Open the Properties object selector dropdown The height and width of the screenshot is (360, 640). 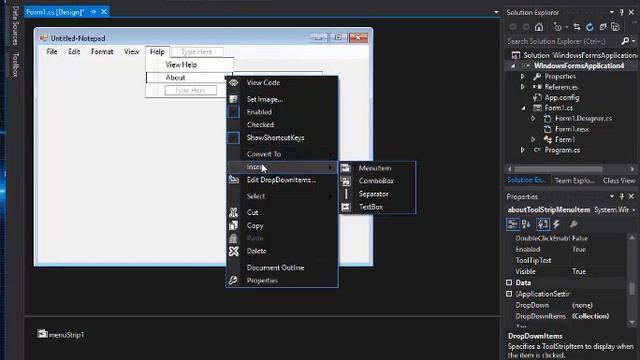pyautogui.click(x=633, y=210)
